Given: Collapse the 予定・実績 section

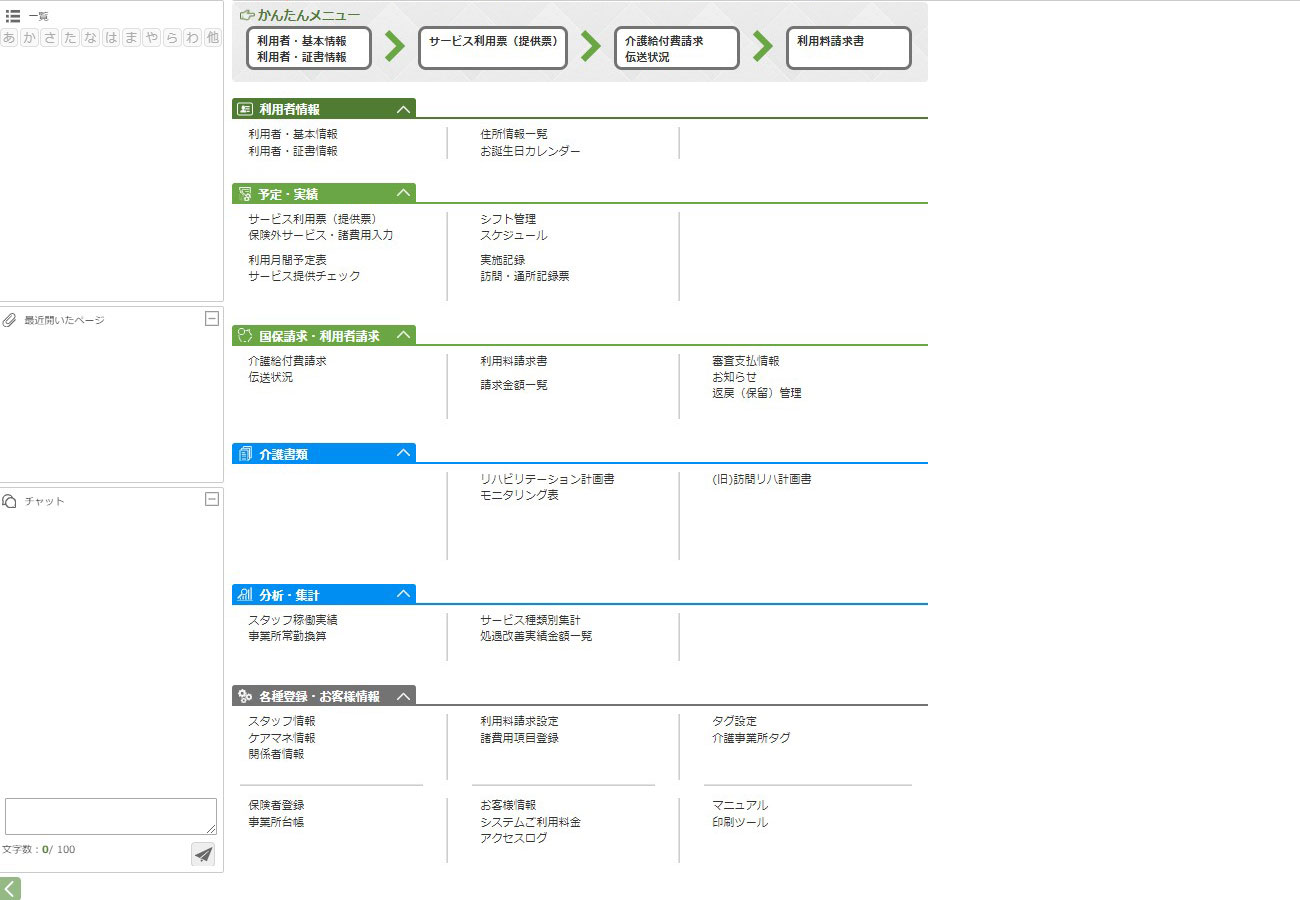Looking at the screenshot, I should (403, 193).
